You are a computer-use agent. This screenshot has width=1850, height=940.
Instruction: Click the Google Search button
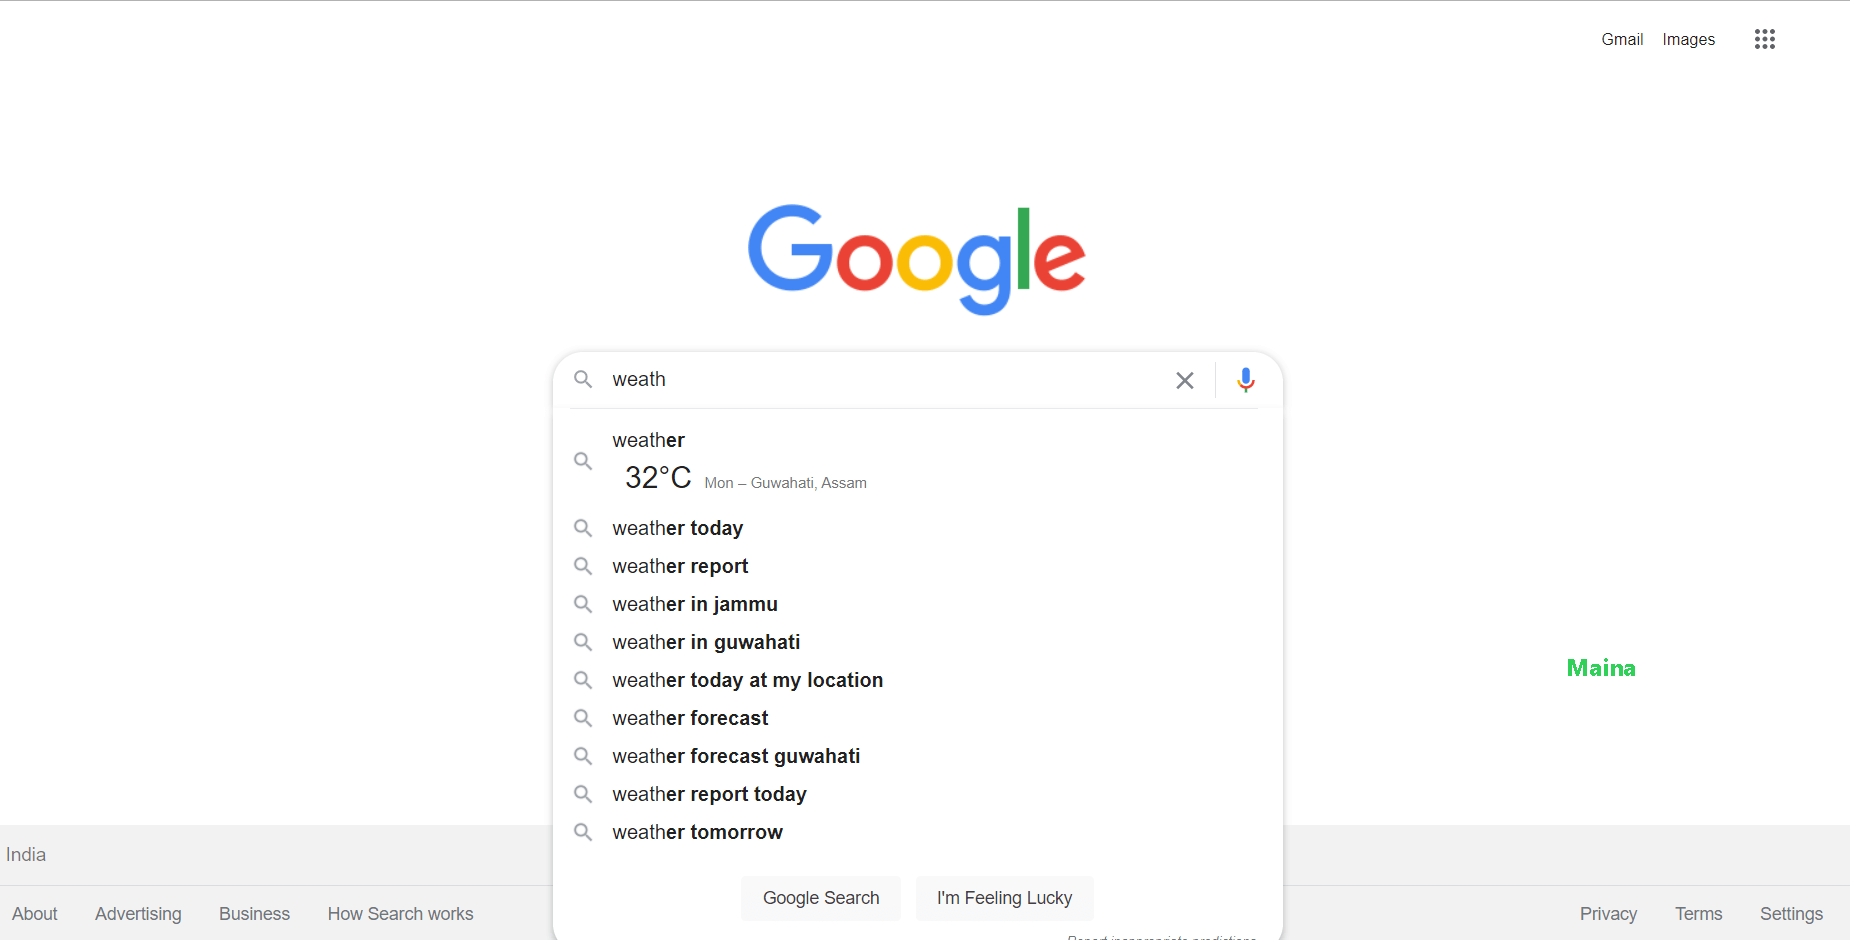point(821,898)
